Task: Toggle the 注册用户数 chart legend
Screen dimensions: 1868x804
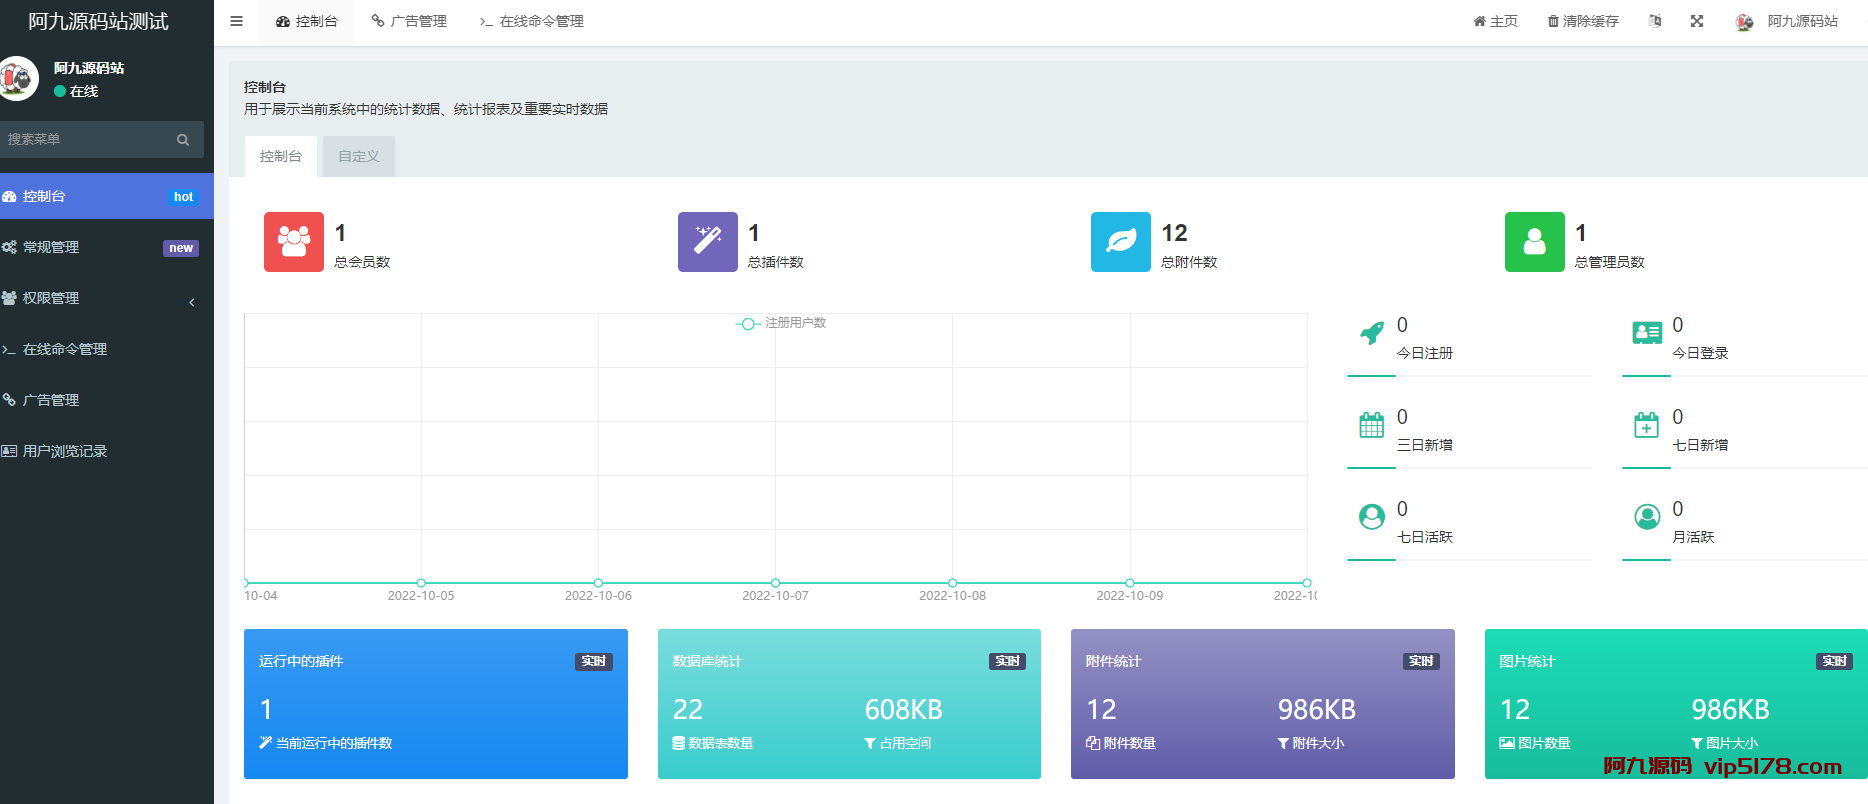Action: tap(781, 323)
